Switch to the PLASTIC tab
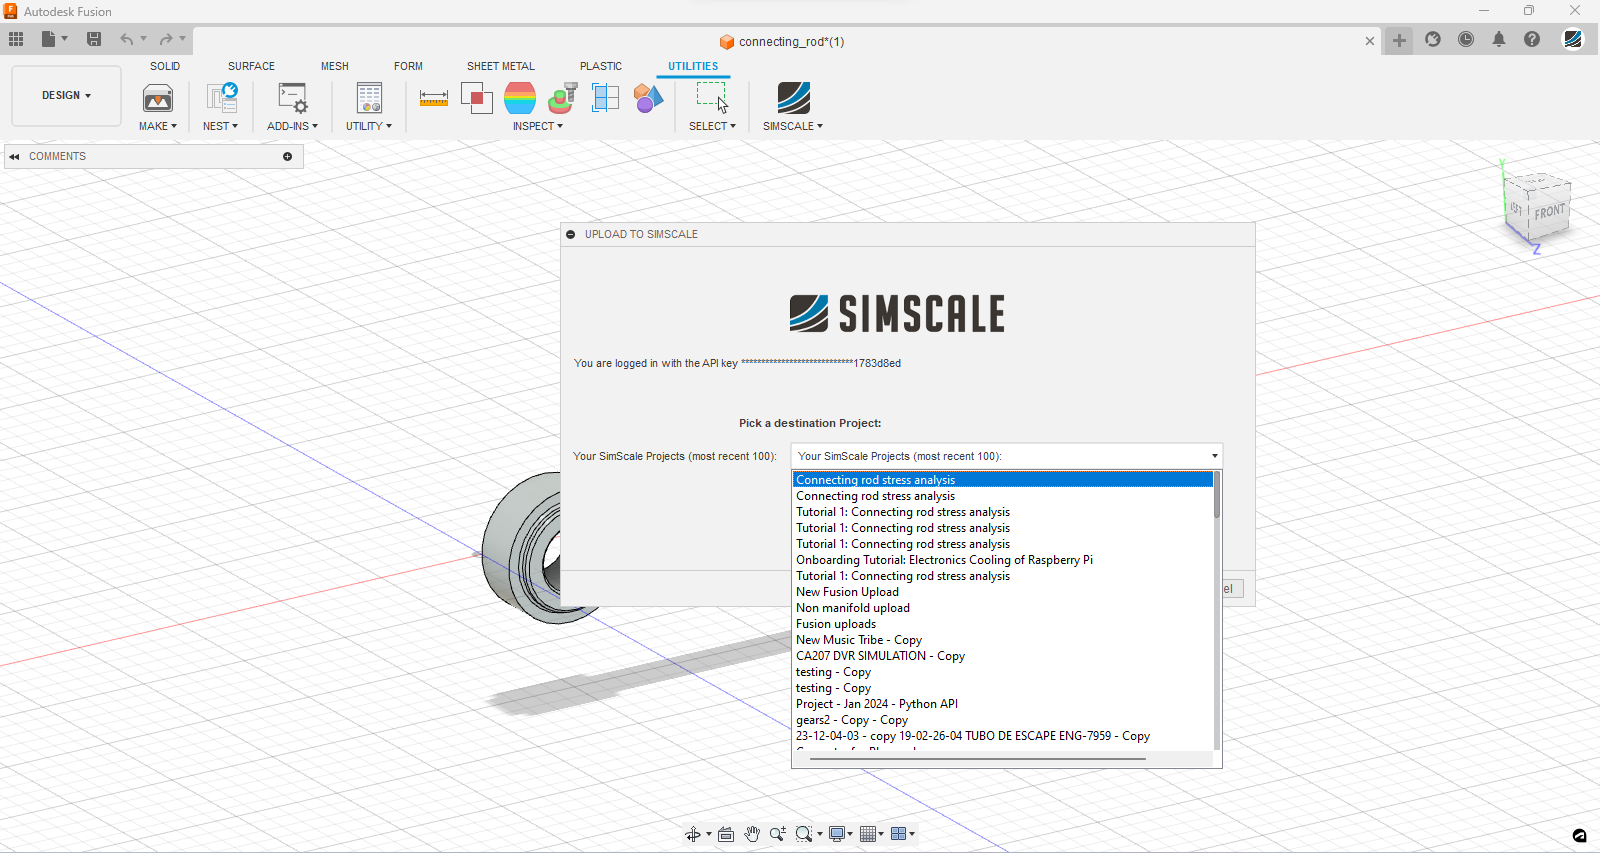1600x853 pixels. click(x=601, y=66)
